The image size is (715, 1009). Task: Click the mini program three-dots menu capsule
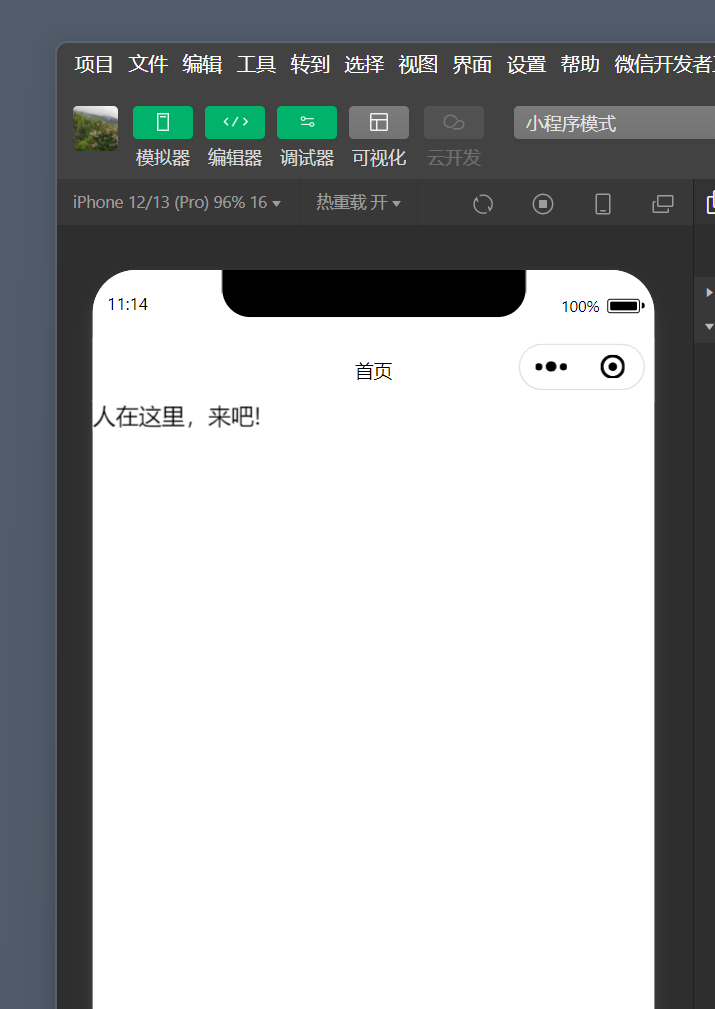tap(551, 367)
